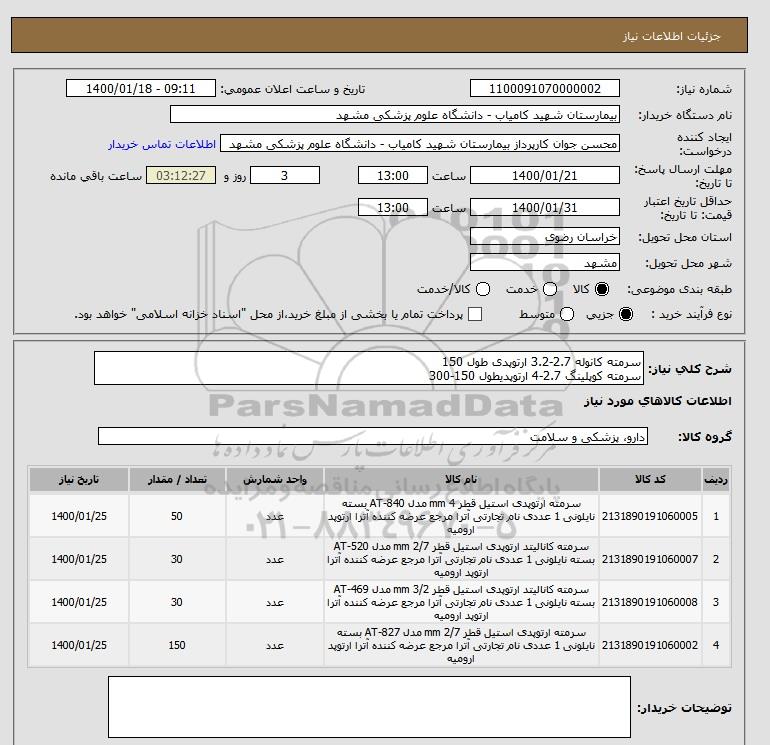
Task: Click the delivery province field خراسان رضوی
Action: click(545, 237)
